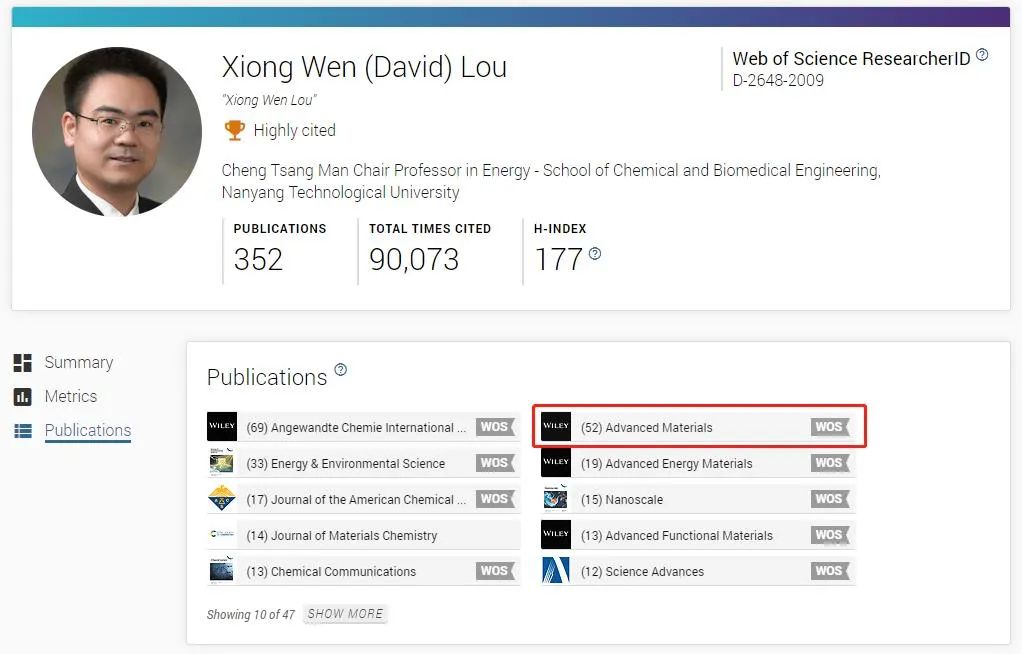Open the Advanced Energy Materials entry
Viewport: 1022px width, 654px height.
(x=698, y=463)
